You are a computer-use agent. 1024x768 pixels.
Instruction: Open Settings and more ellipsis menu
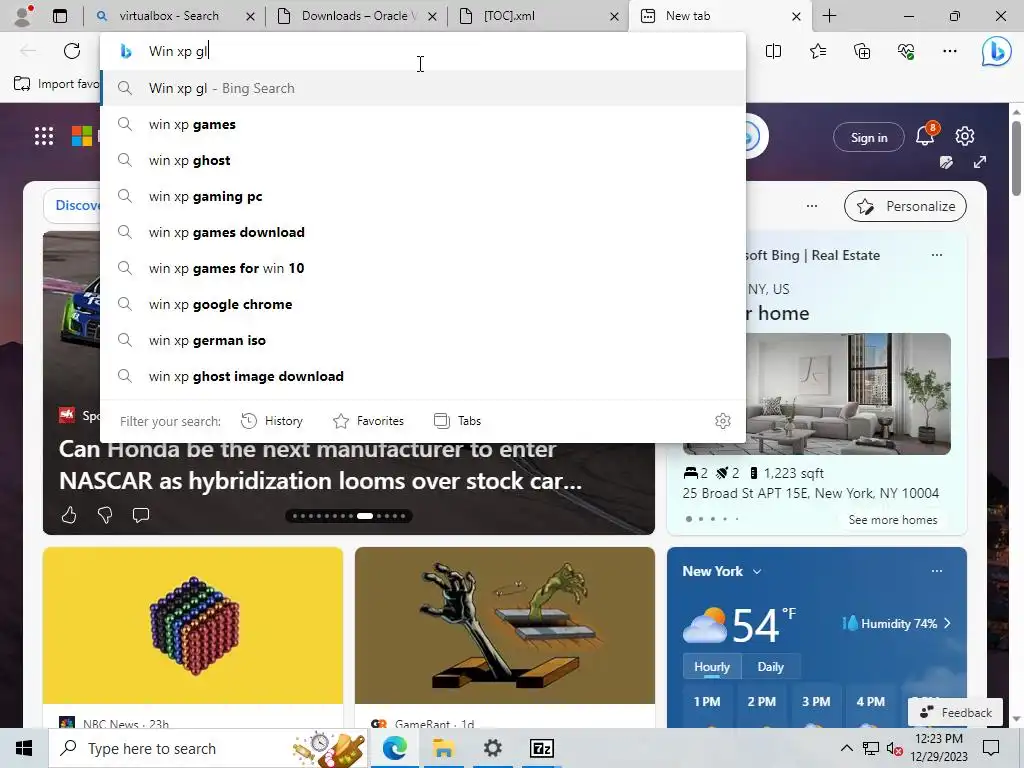950,51
